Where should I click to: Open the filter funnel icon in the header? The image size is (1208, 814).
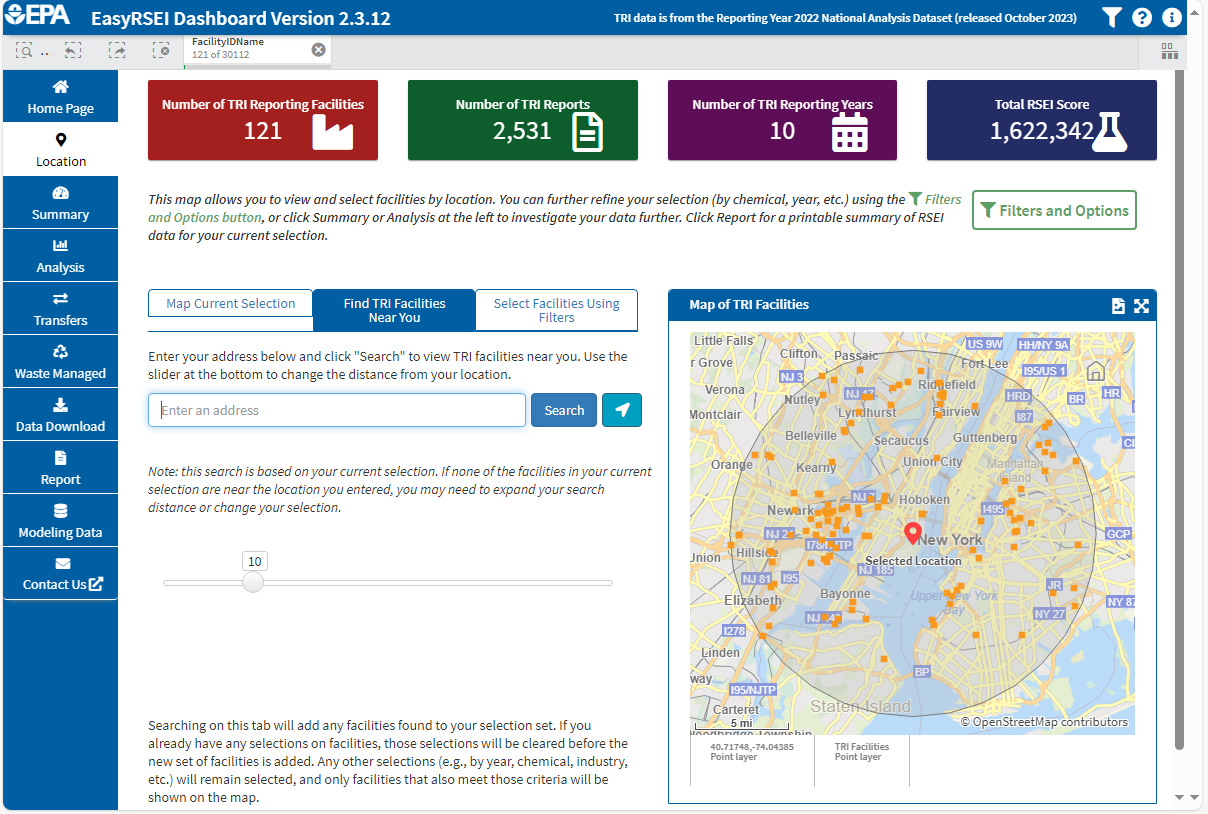point(1111,17)
